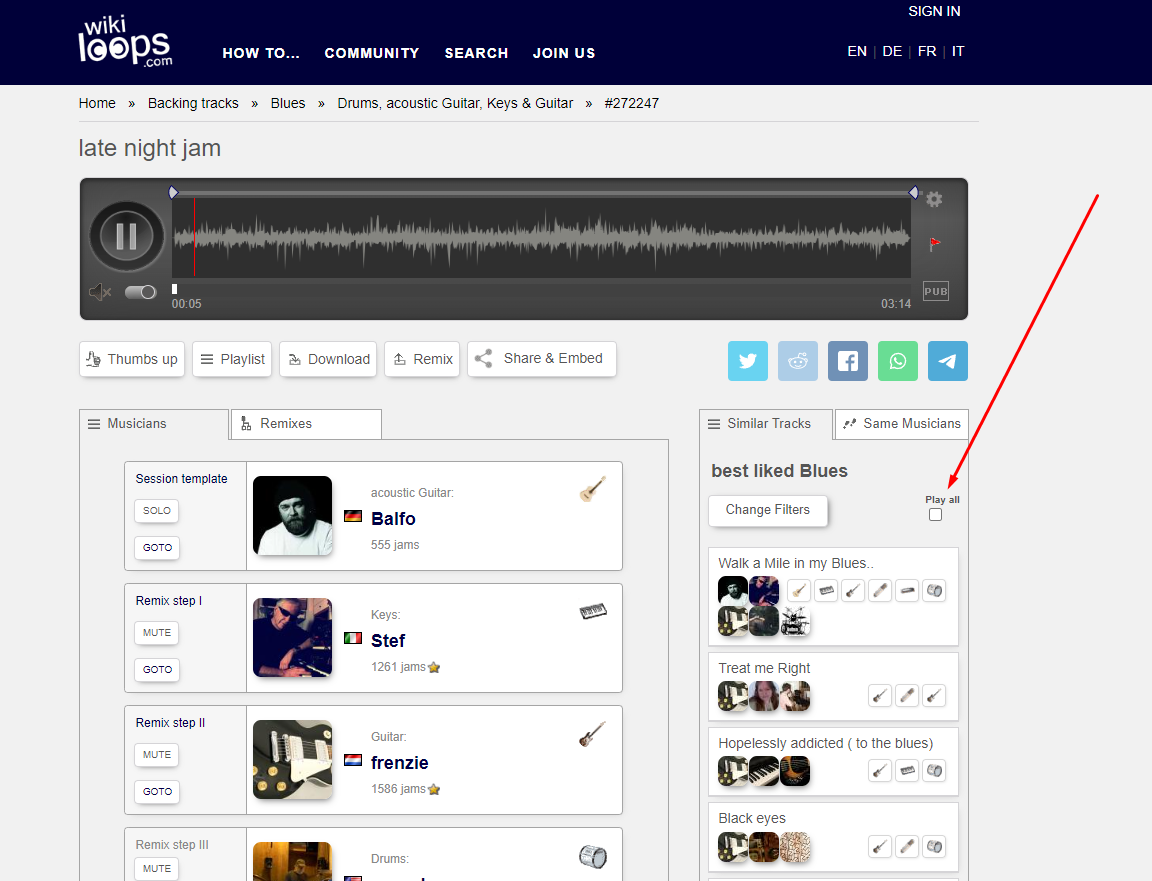The image size is (1152, 881).
Task: Toggle the volume switch in player
Action: [x=140, y=292]
